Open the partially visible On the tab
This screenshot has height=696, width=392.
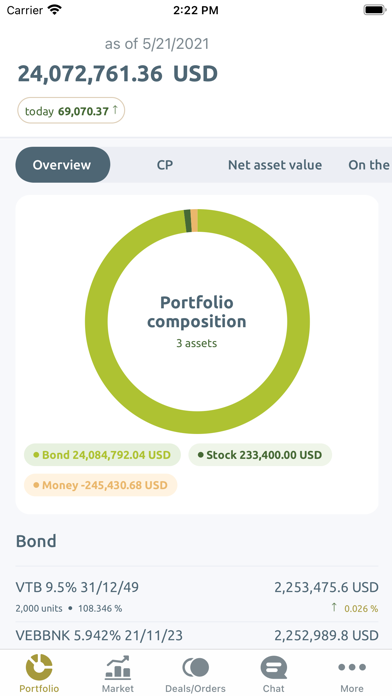369,165
